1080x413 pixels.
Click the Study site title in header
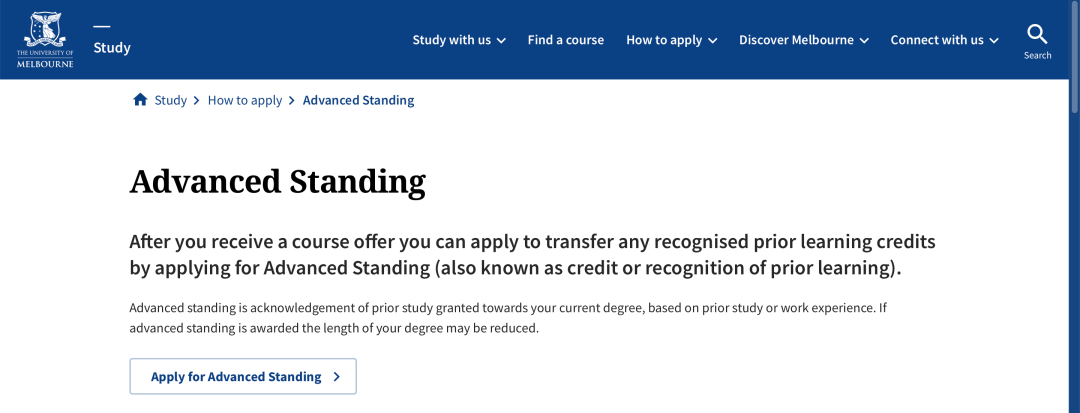112,47
